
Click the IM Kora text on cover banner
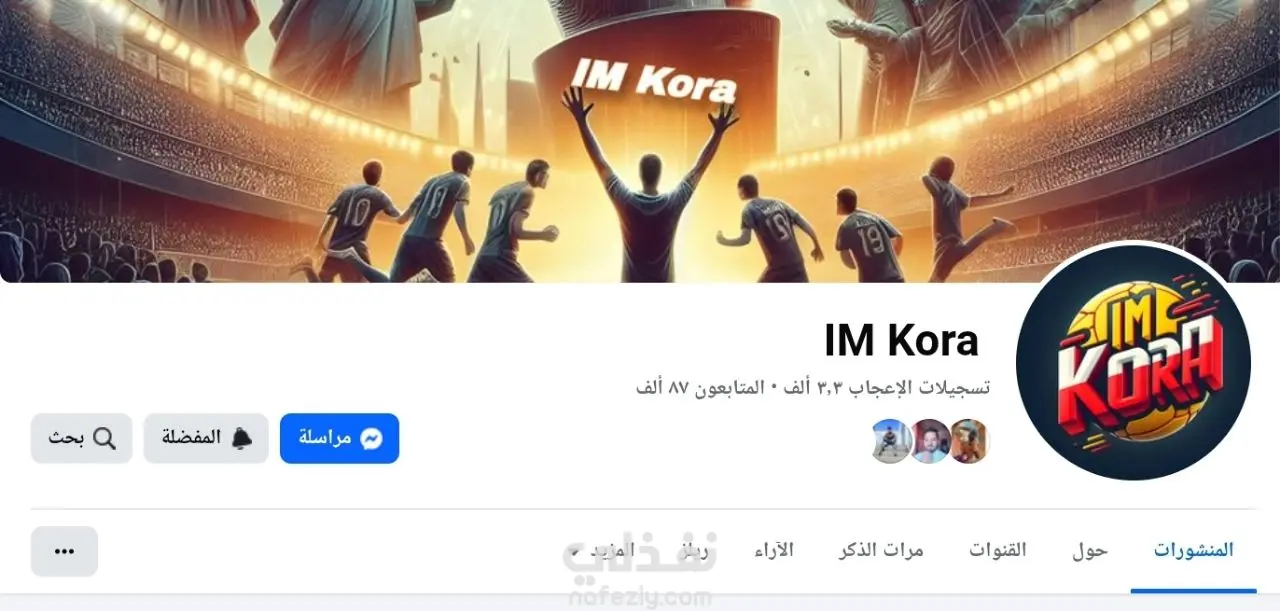point(653,79)
